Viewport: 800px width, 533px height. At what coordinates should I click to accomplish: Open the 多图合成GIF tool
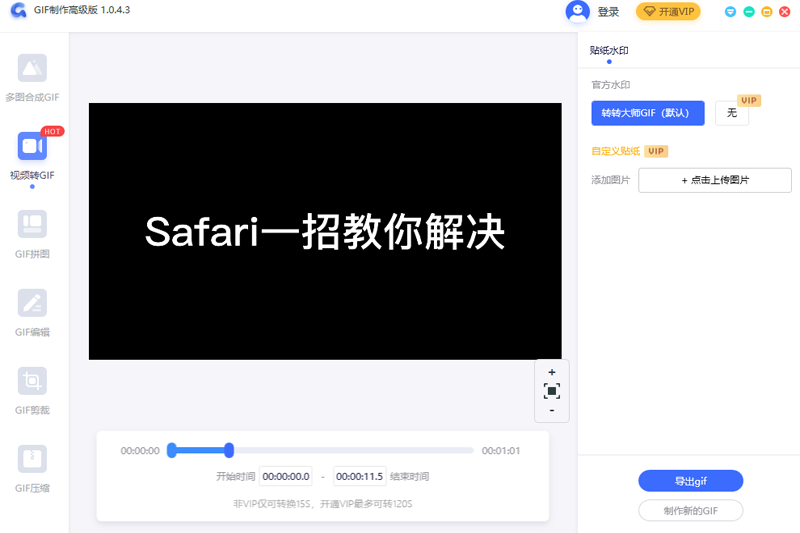tap(32, 69)
